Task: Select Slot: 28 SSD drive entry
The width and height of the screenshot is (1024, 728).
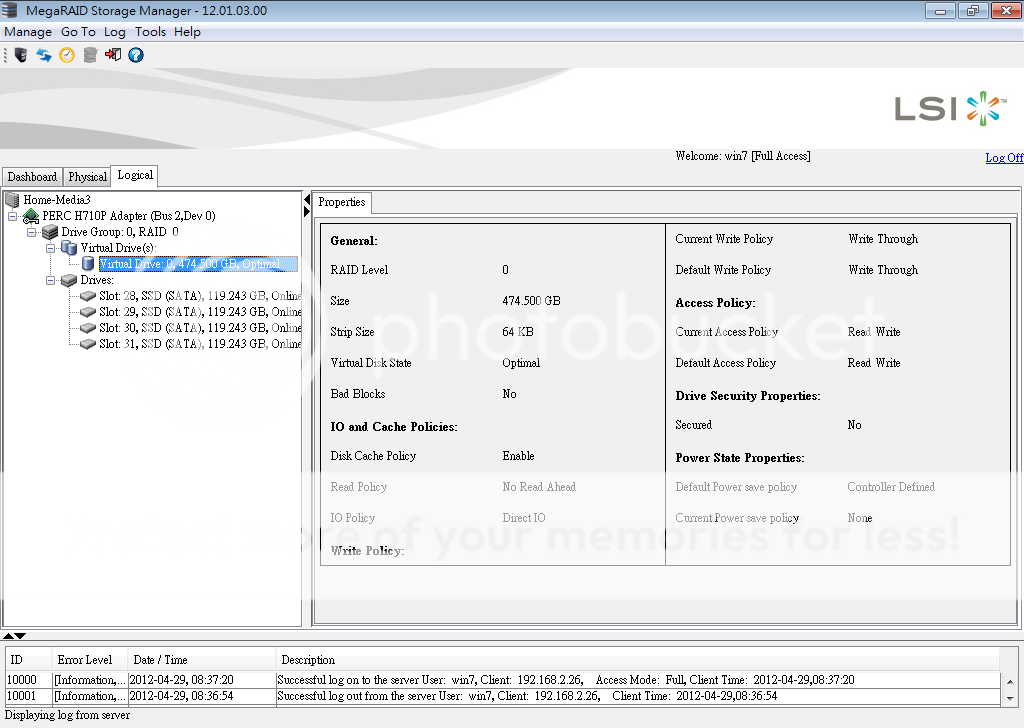Action: pyautogui.click(x=200, y=296)
